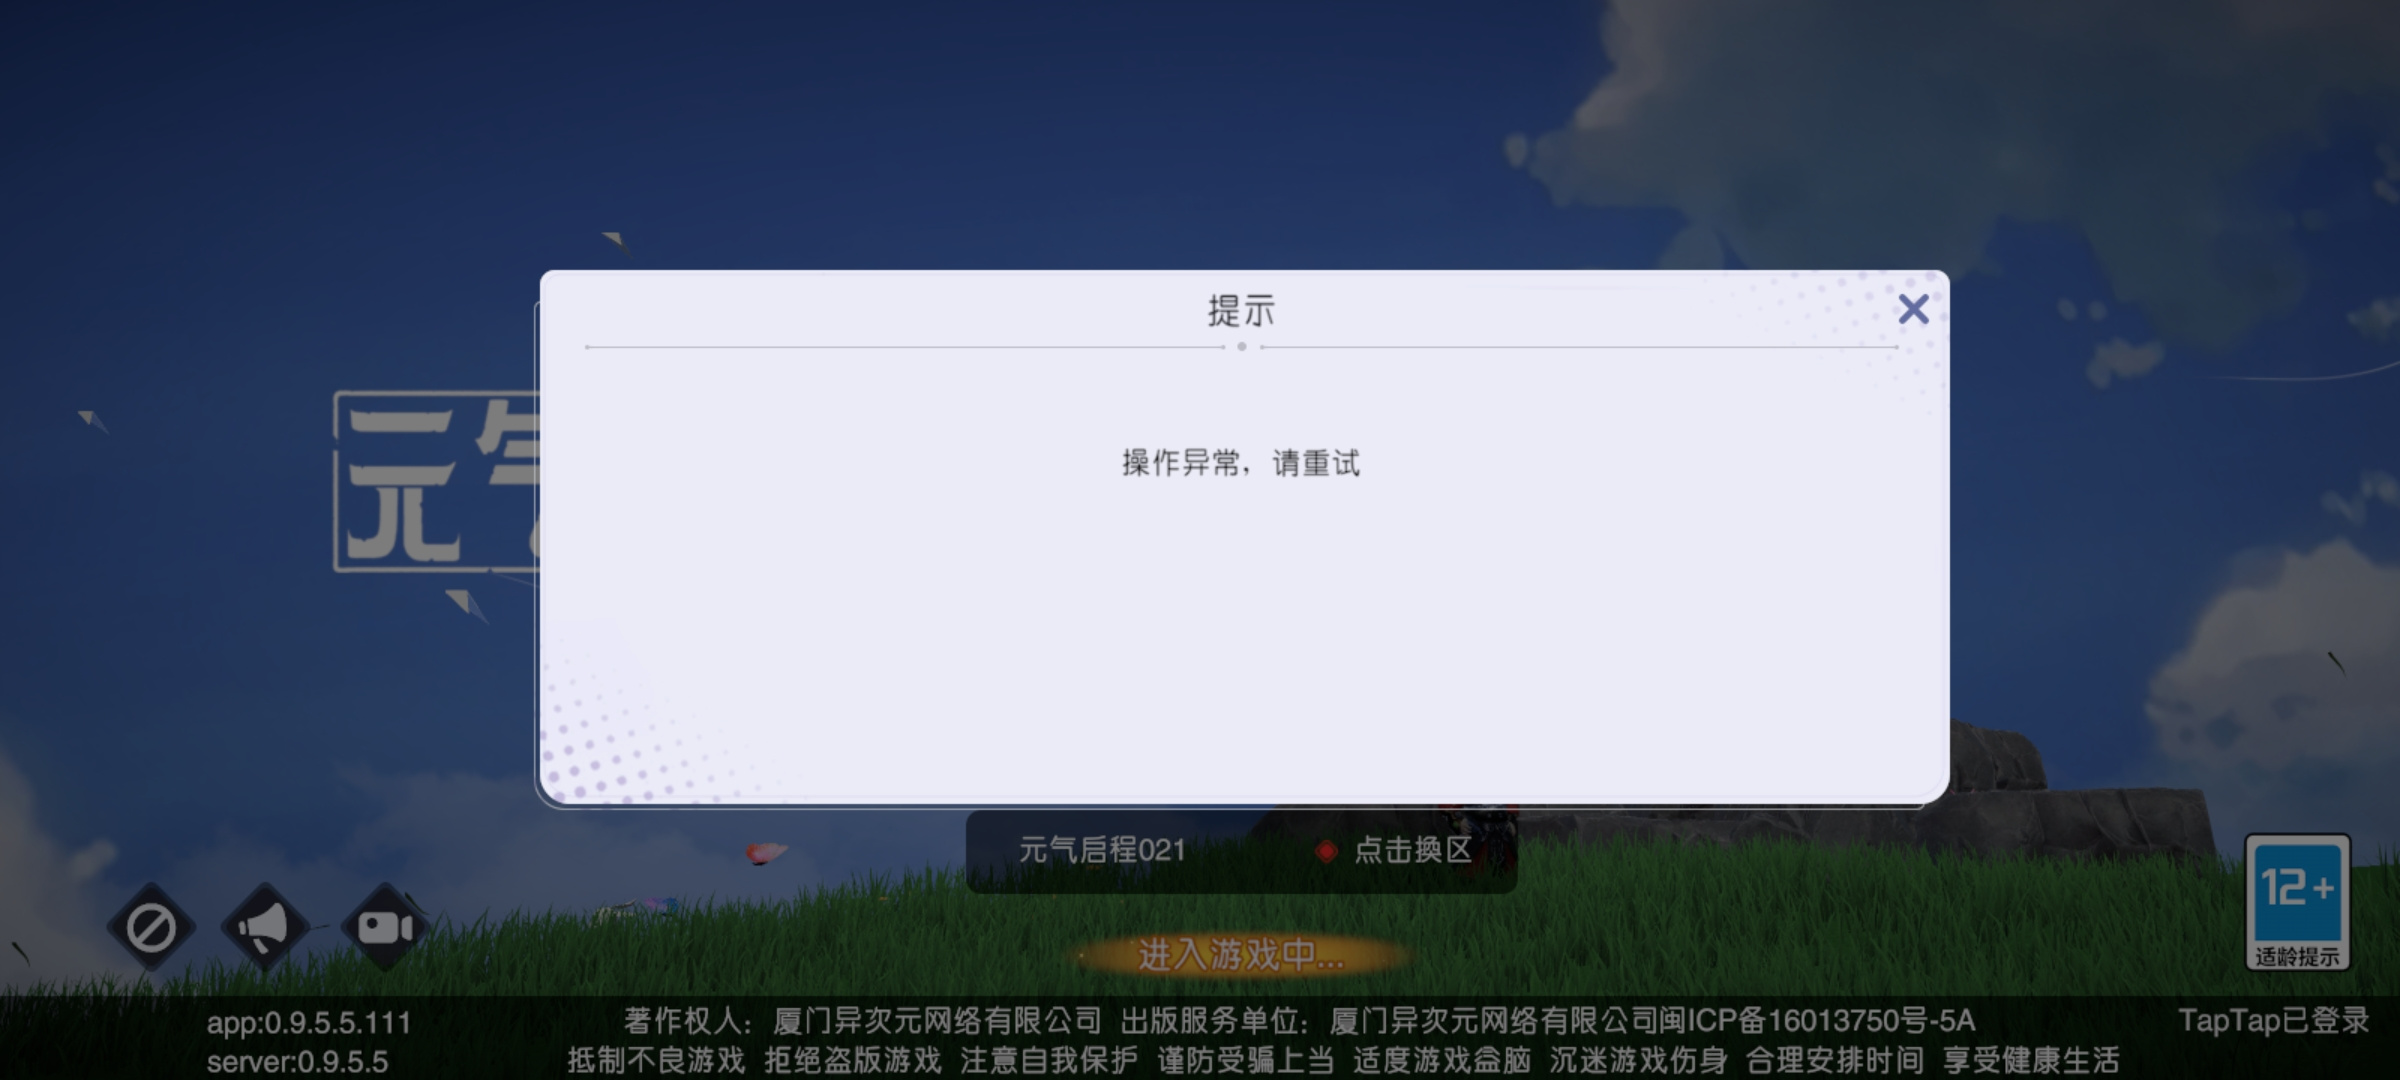Click the 著作权人 copyright line
2400x1080 pixels.
[x=1299, y=1020]
